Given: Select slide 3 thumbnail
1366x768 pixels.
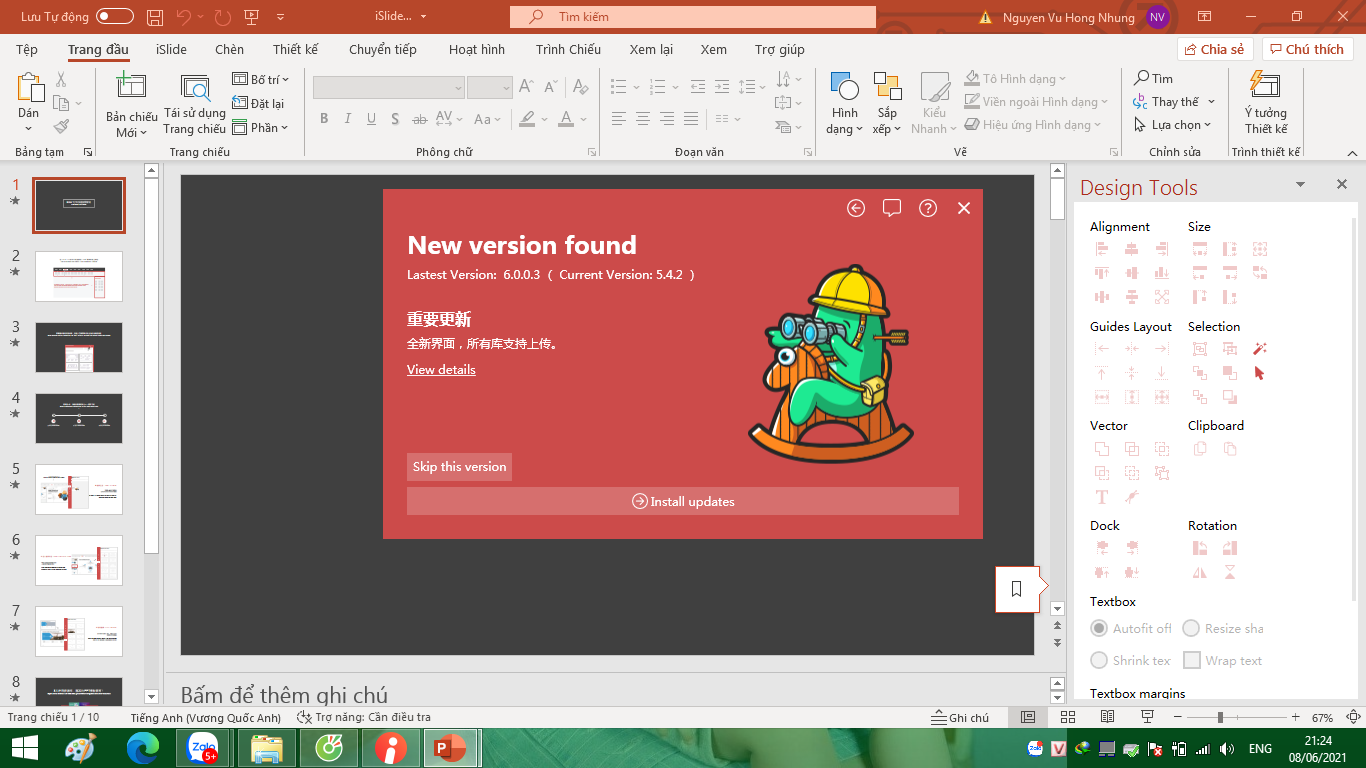Looking at the screenshot, I should point(79,347).
